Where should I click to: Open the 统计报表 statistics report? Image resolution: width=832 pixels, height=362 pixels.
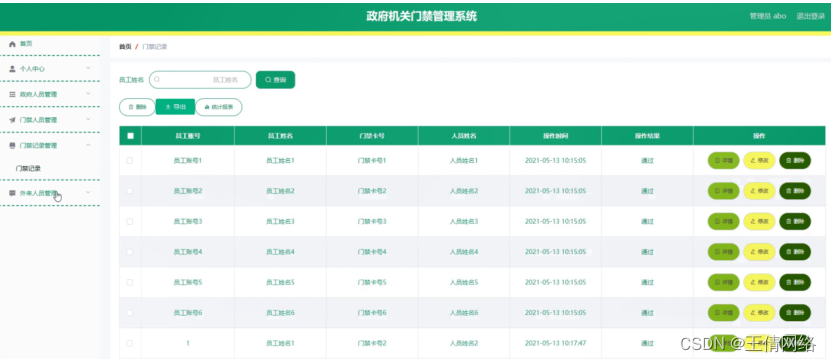pos(219,107)
